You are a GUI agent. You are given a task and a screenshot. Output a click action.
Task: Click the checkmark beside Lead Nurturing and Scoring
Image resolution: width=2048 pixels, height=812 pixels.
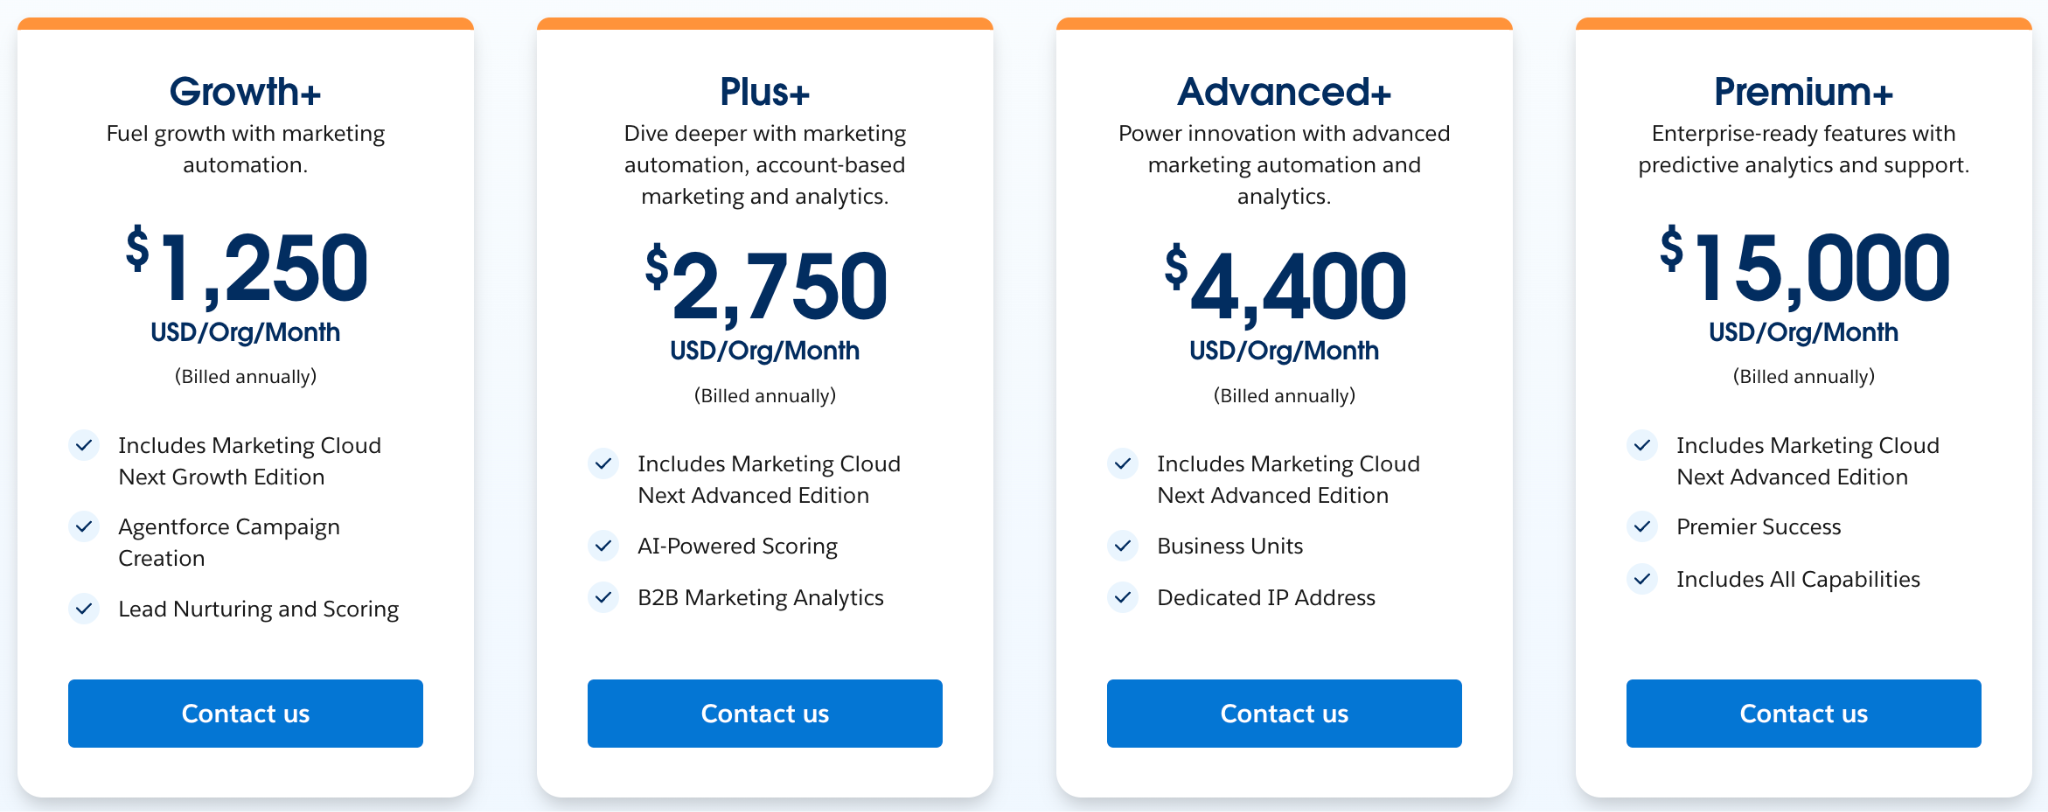pyautogui.click(x=85, y=608)
